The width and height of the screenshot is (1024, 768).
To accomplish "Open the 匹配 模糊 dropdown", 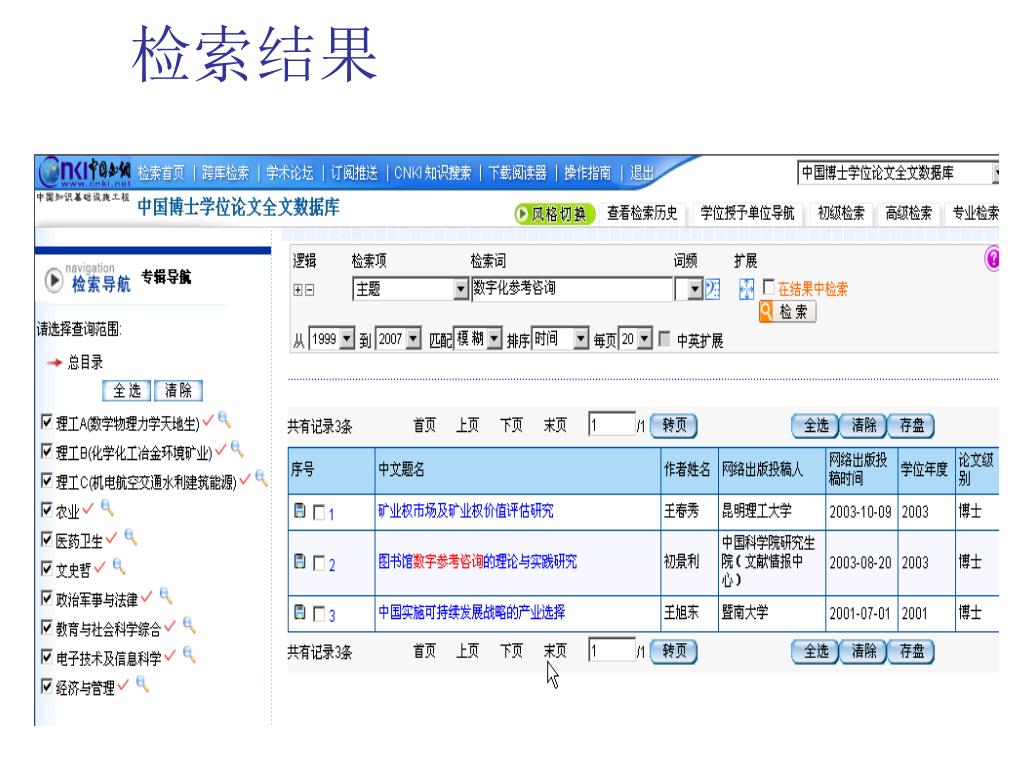I will click(x=494, y=338).
